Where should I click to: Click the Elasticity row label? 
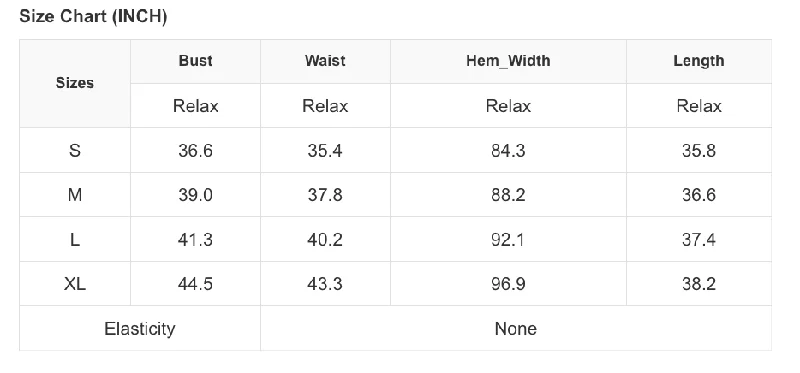click(x=140, y=329)
